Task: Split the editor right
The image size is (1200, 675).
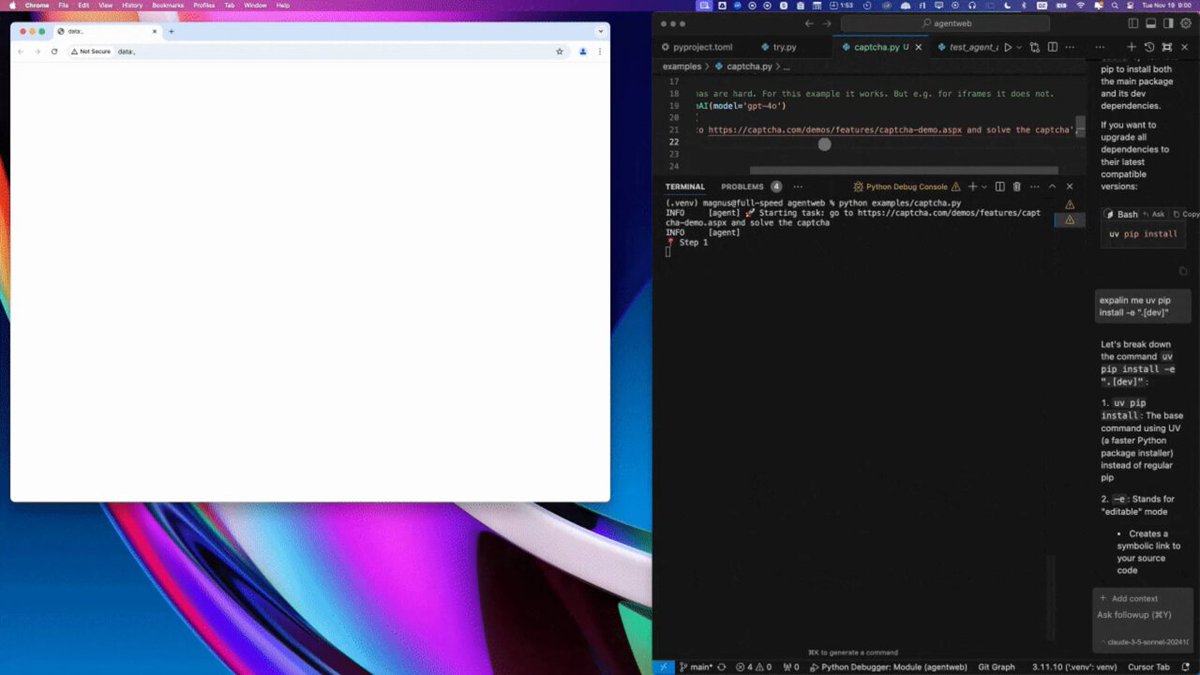Action: click(1053, 47)
